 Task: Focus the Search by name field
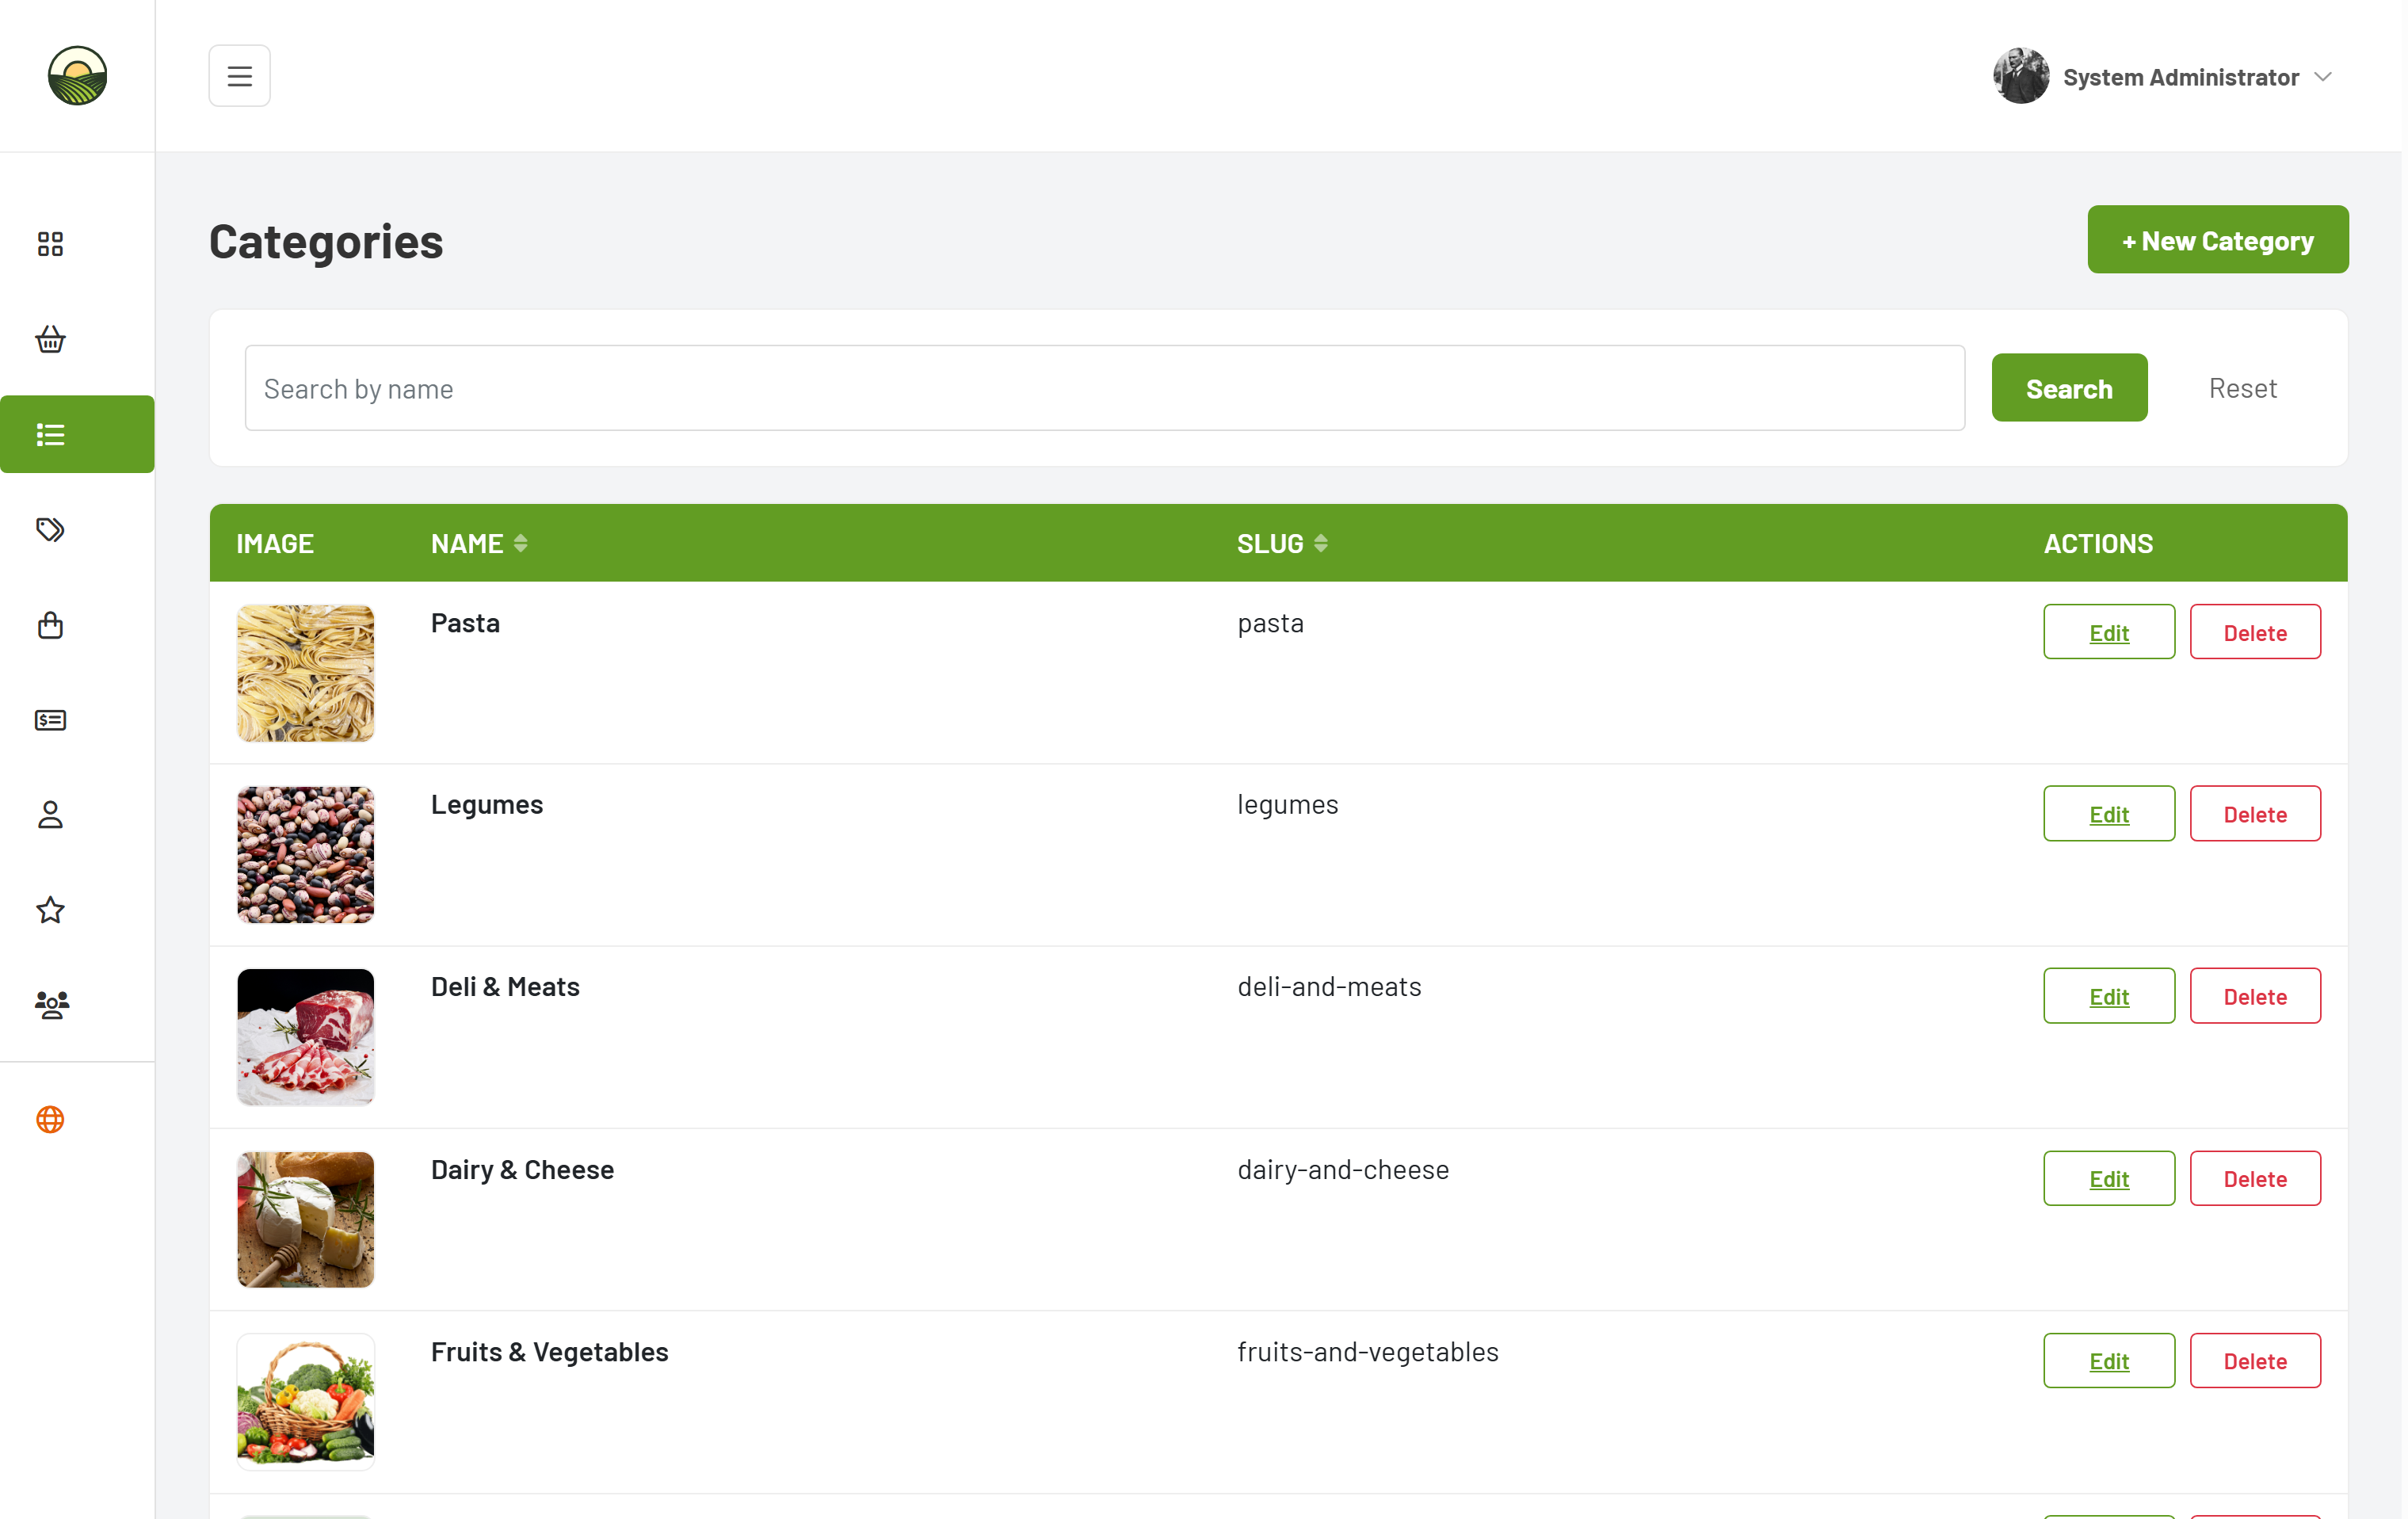[1104, 388]
